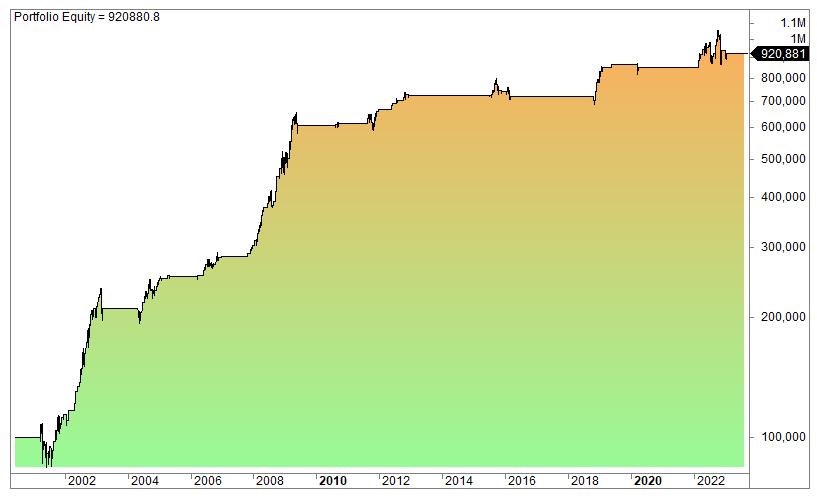Click the 300,000 y-axis label
Image resolution: width=817 pixels, height=500 pixels.
783,247
